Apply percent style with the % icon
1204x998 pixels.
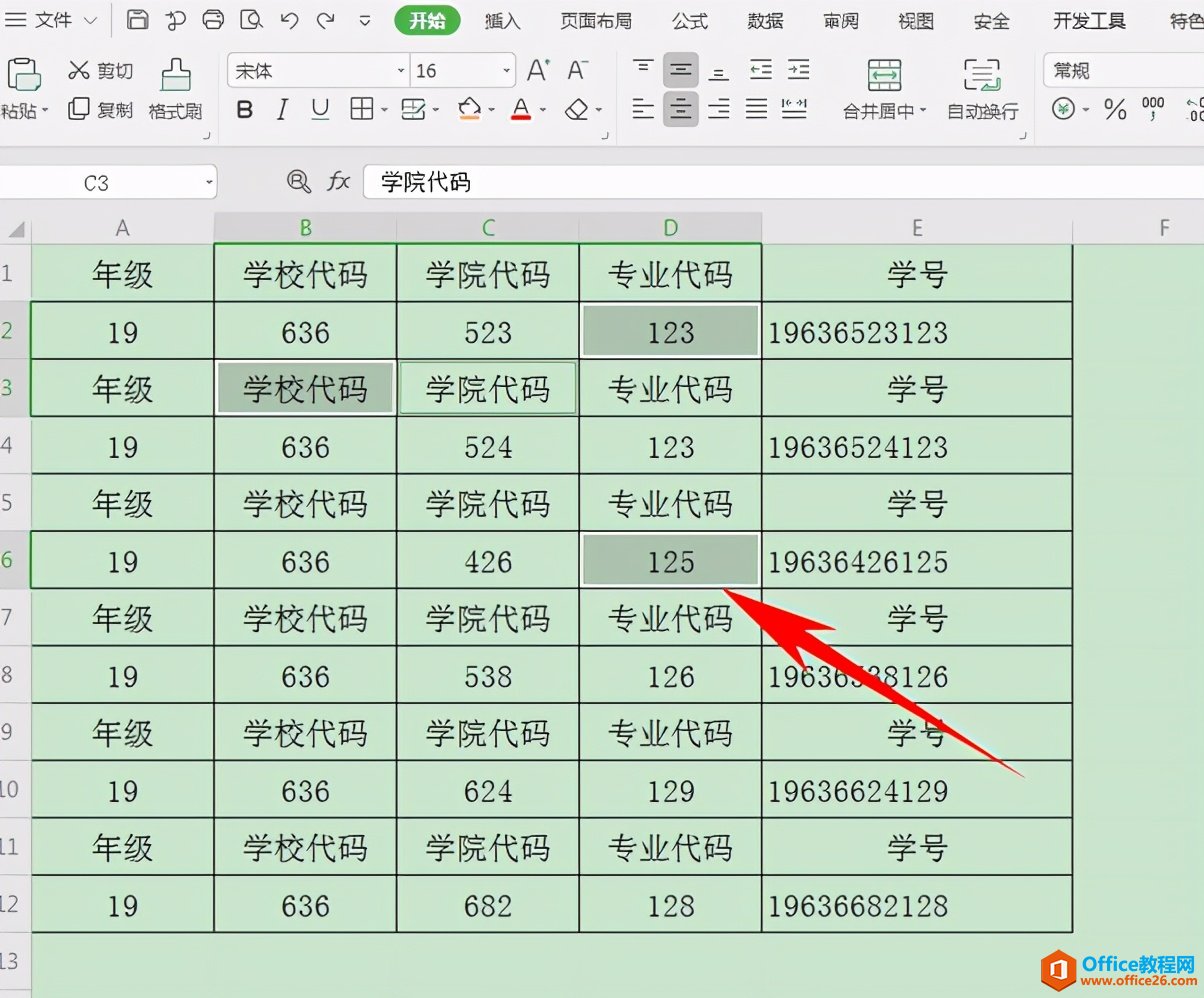pos(1115,109)
